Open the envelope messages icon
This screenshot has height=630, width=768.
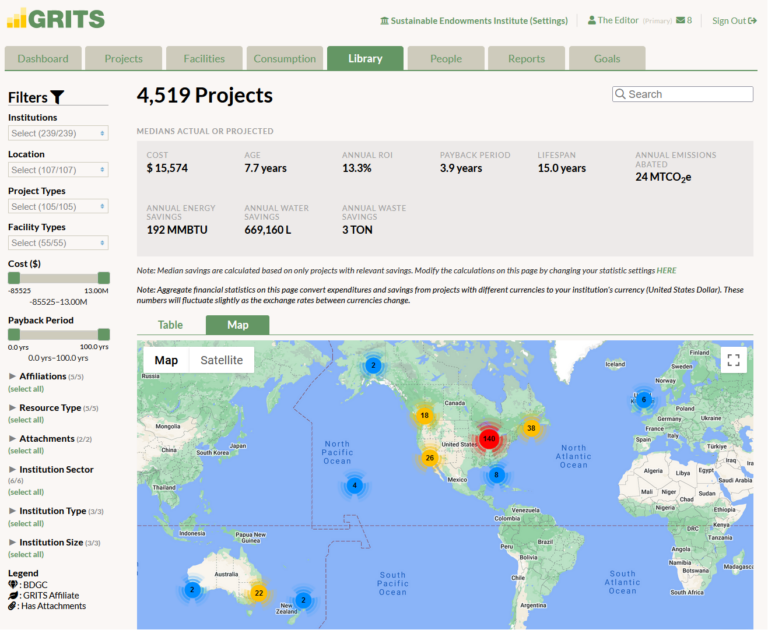[x=681, y=20]
